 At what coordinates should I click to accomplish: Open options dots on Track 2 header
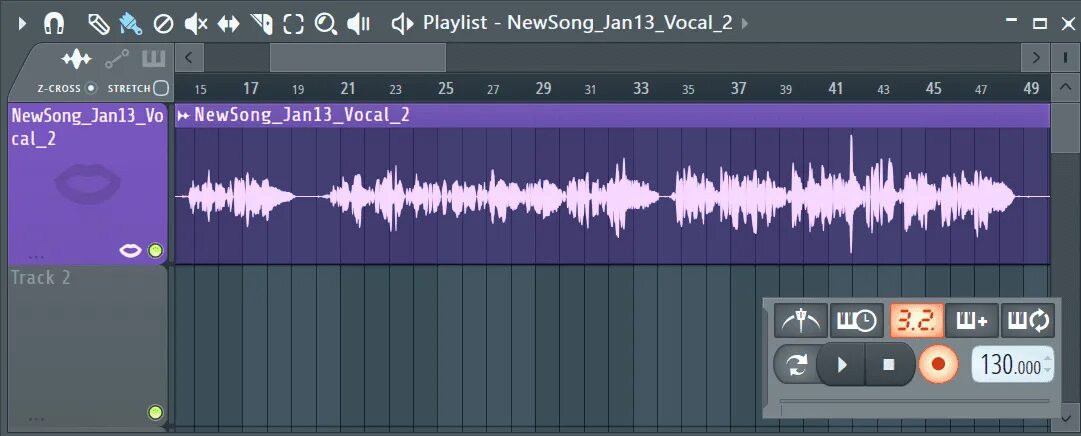click(x=37, y=419)
